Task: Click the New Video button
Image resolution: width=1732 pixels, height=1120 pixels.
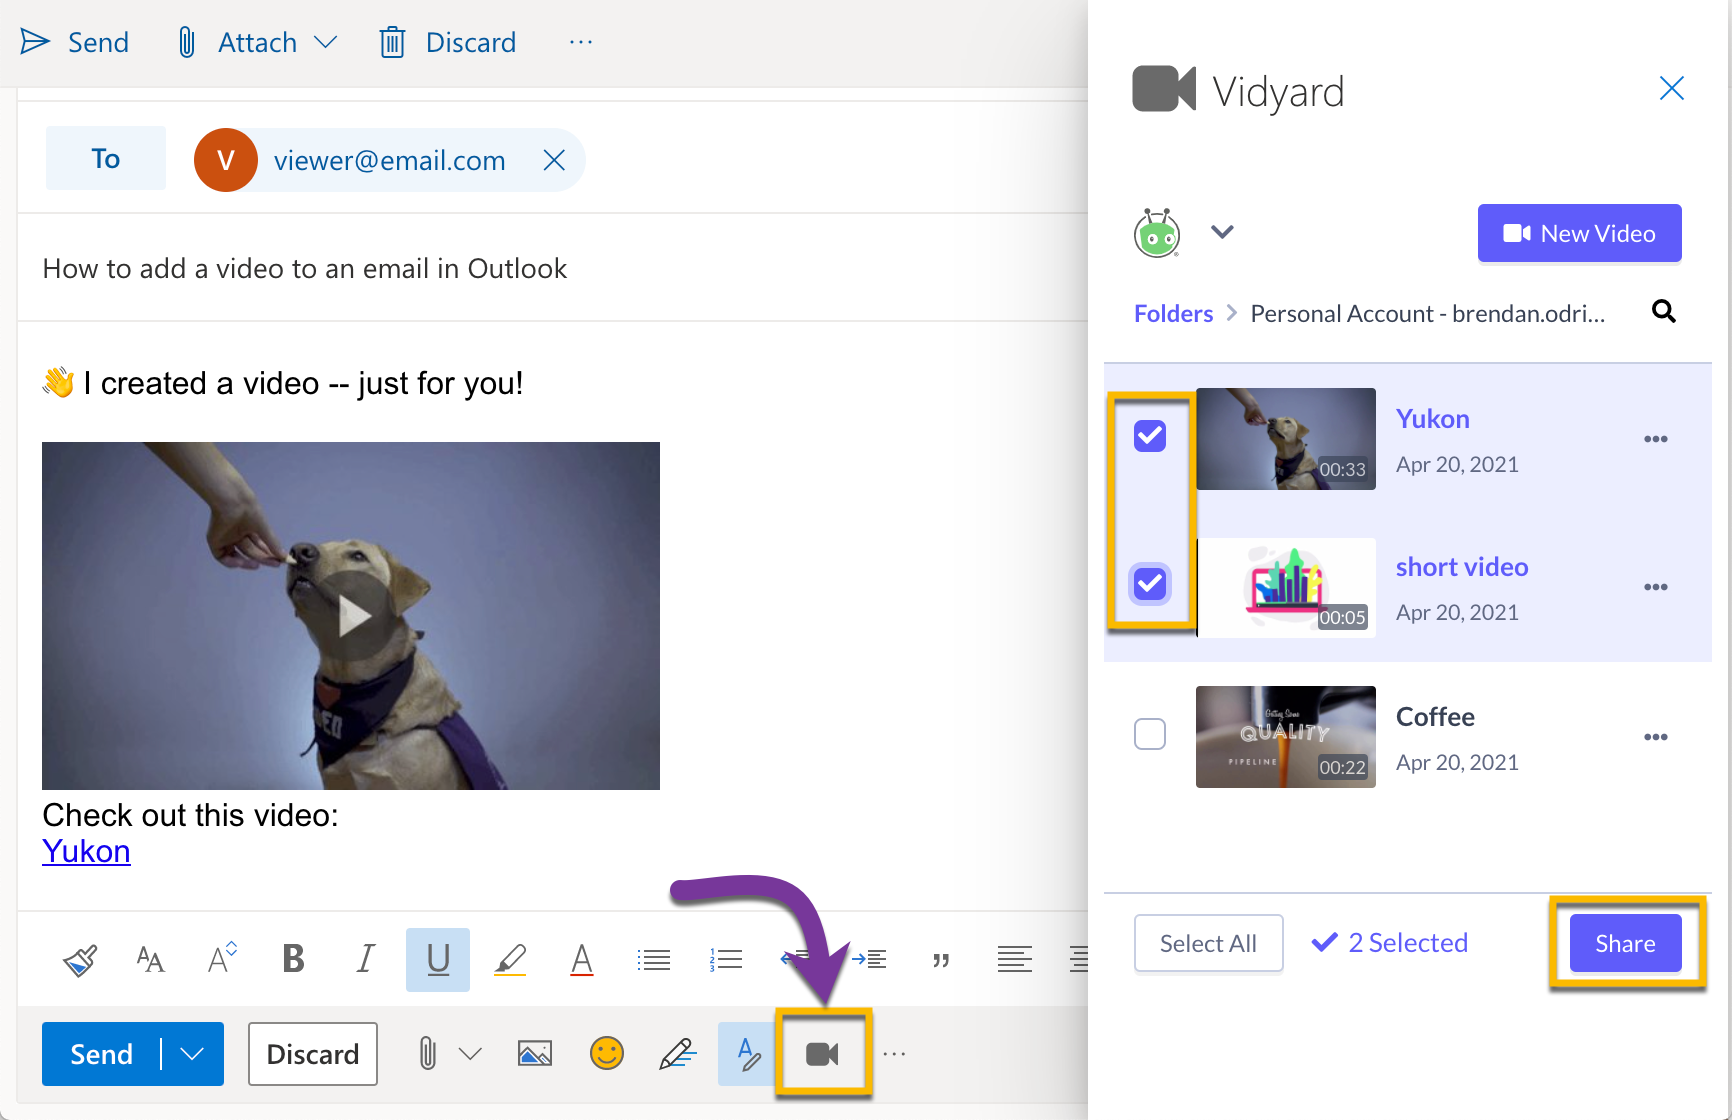Action: pyautogui.click(x=1580, y=233)
